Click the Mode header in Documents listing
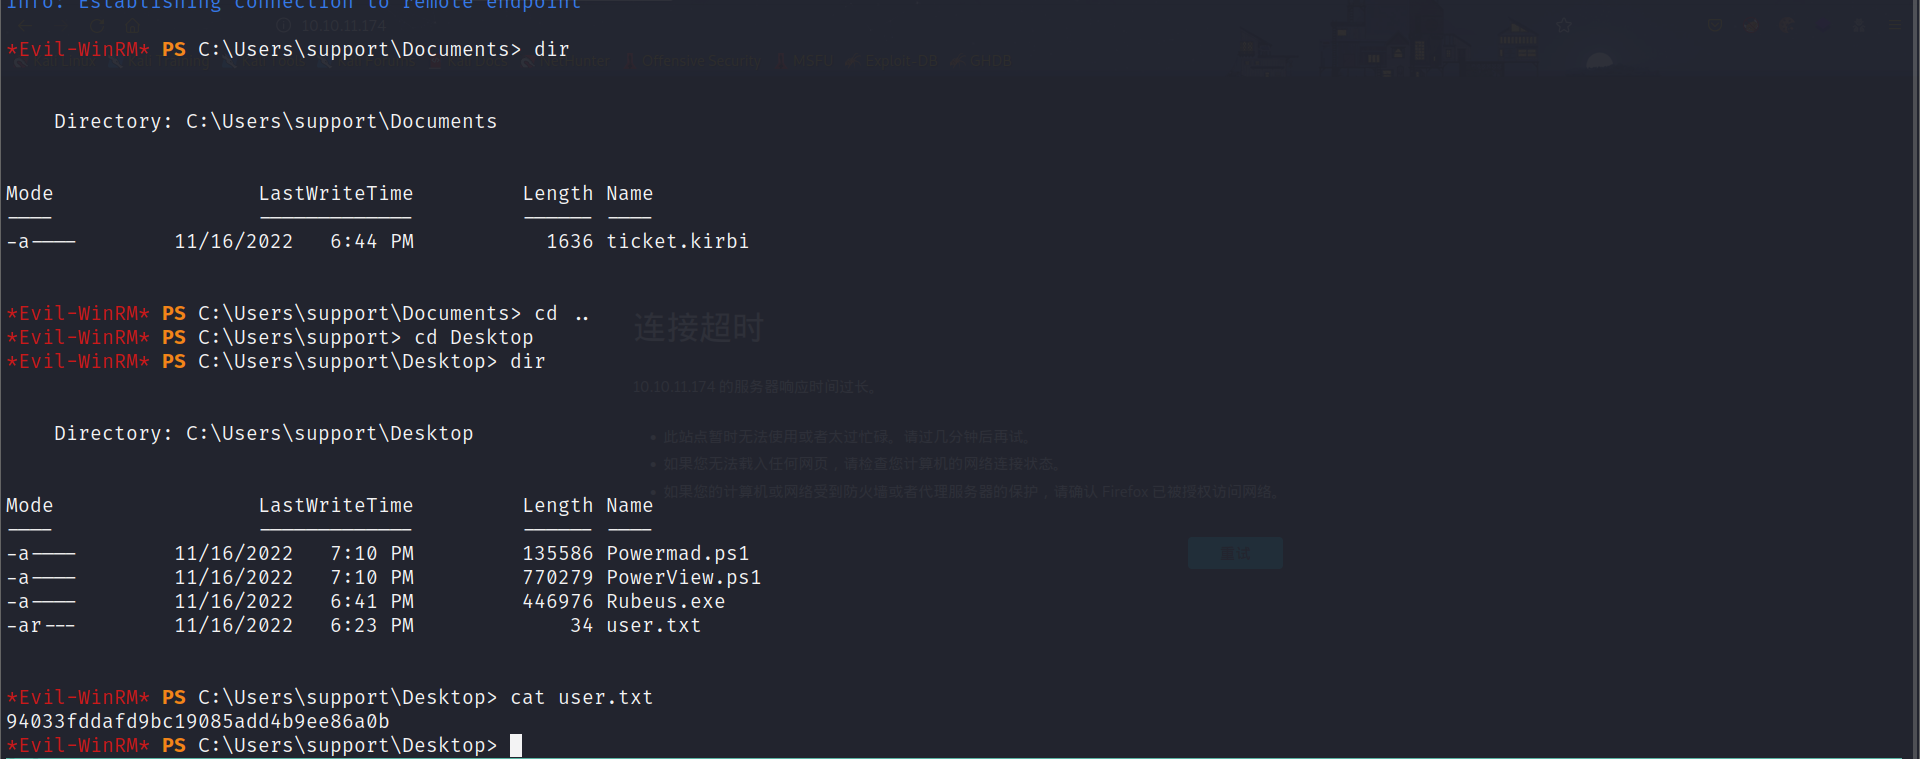 pos(29,193)
